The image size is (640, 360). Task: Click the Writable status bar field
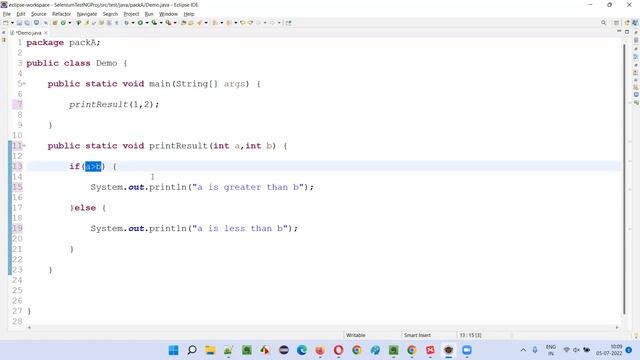[356, 335]
